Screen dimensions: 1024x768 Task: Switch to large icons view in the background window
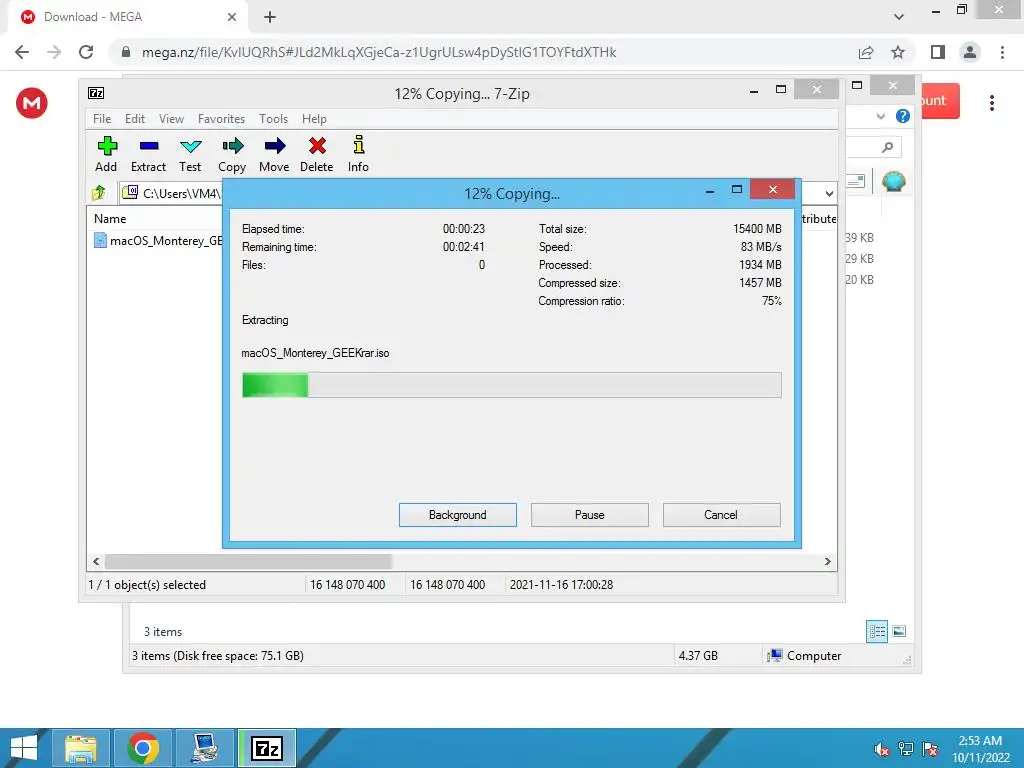(899, 631)
